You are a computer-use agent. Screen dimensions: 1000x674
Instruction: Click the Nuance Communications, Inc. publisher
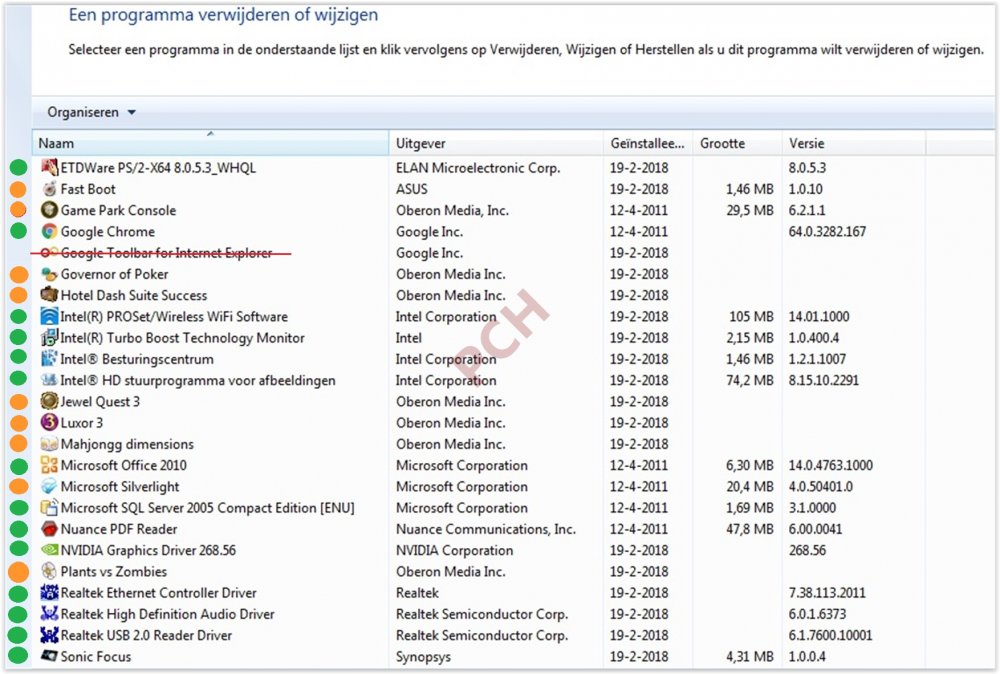(x=485, y=529)
